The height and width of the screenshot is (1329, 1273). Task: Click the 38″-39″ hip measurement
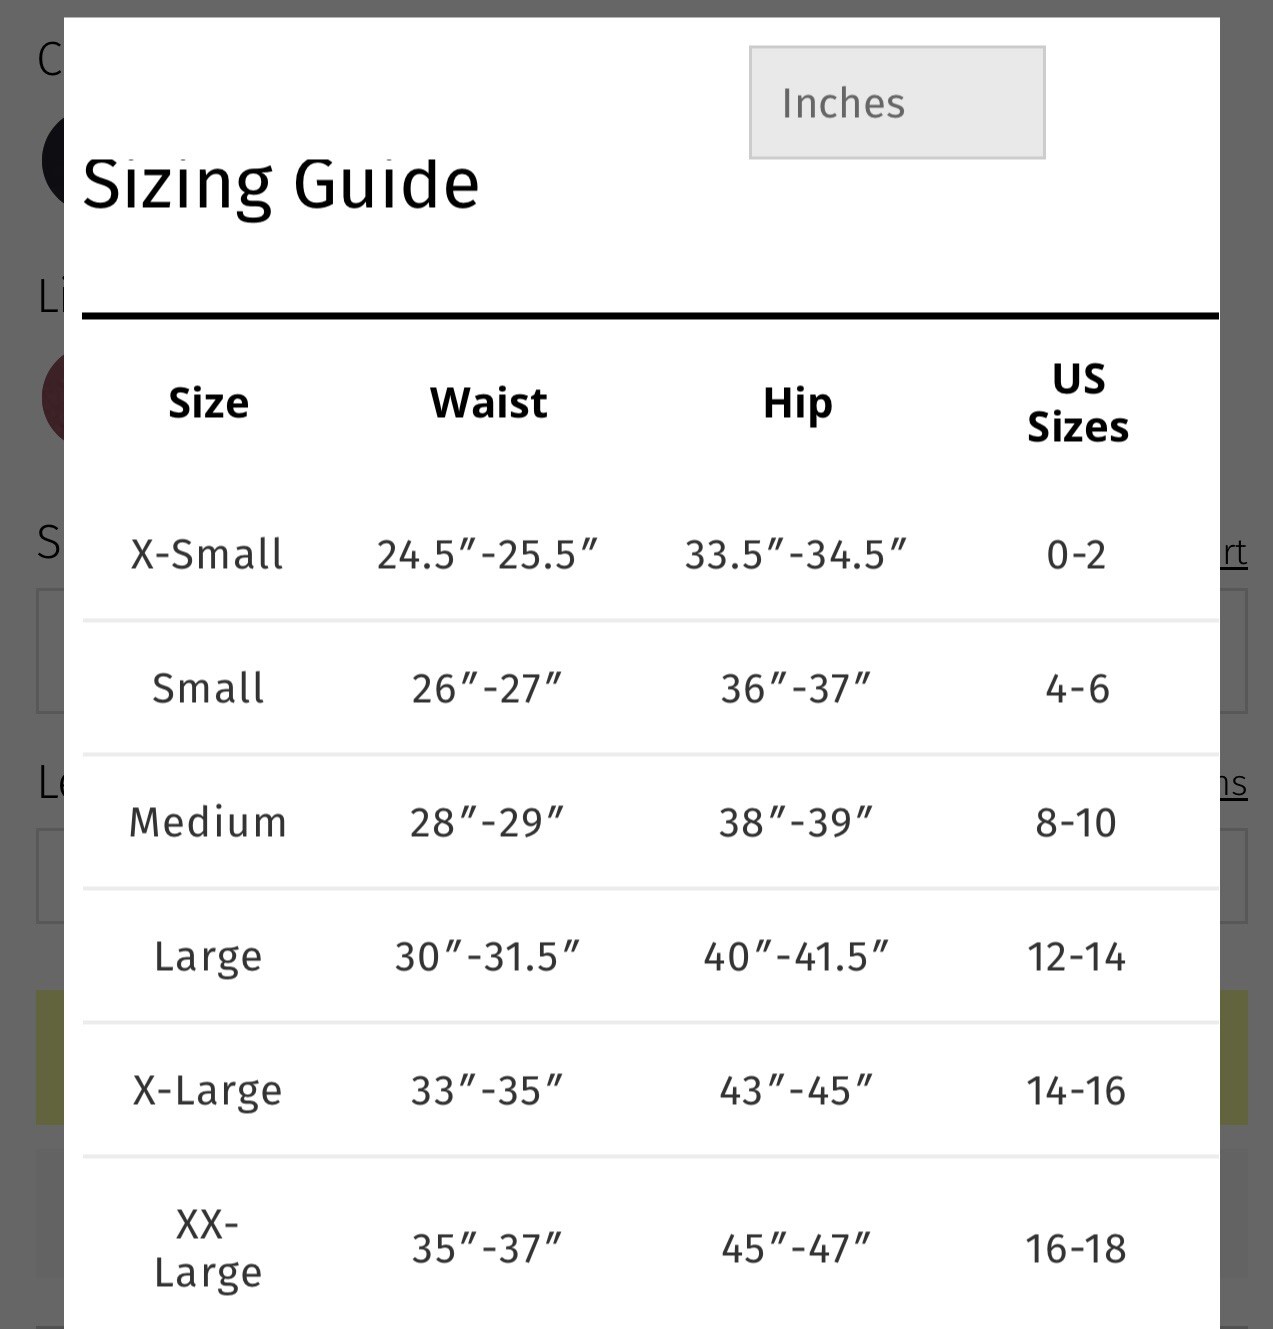pyautogui.click(x=796, y=822)
